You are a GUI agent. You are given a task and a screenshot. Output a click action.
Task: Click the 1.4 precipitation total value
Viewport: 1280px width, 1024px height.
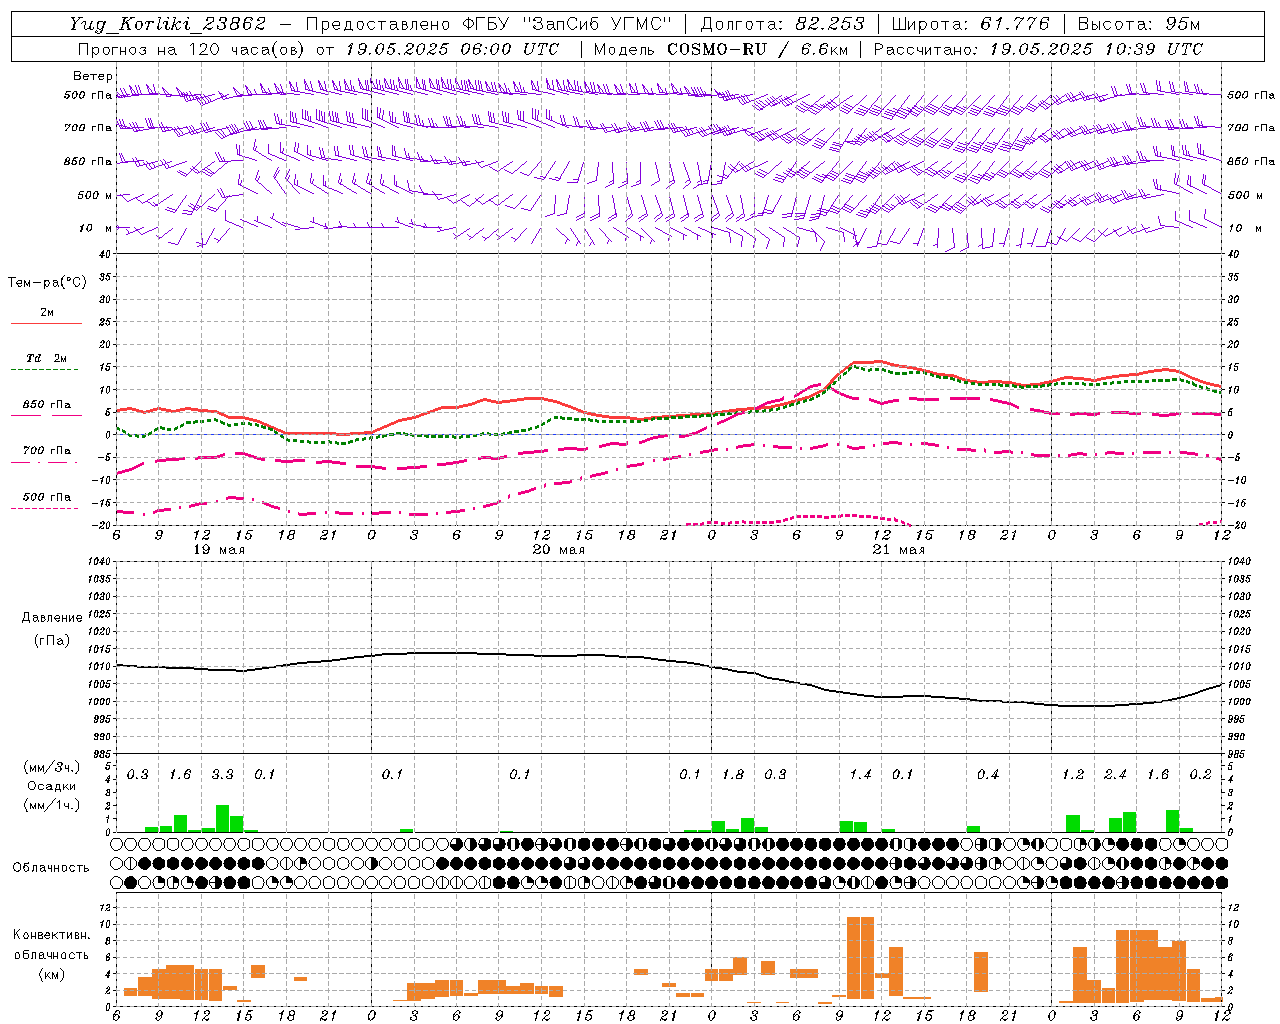click(x=860, y=775)
